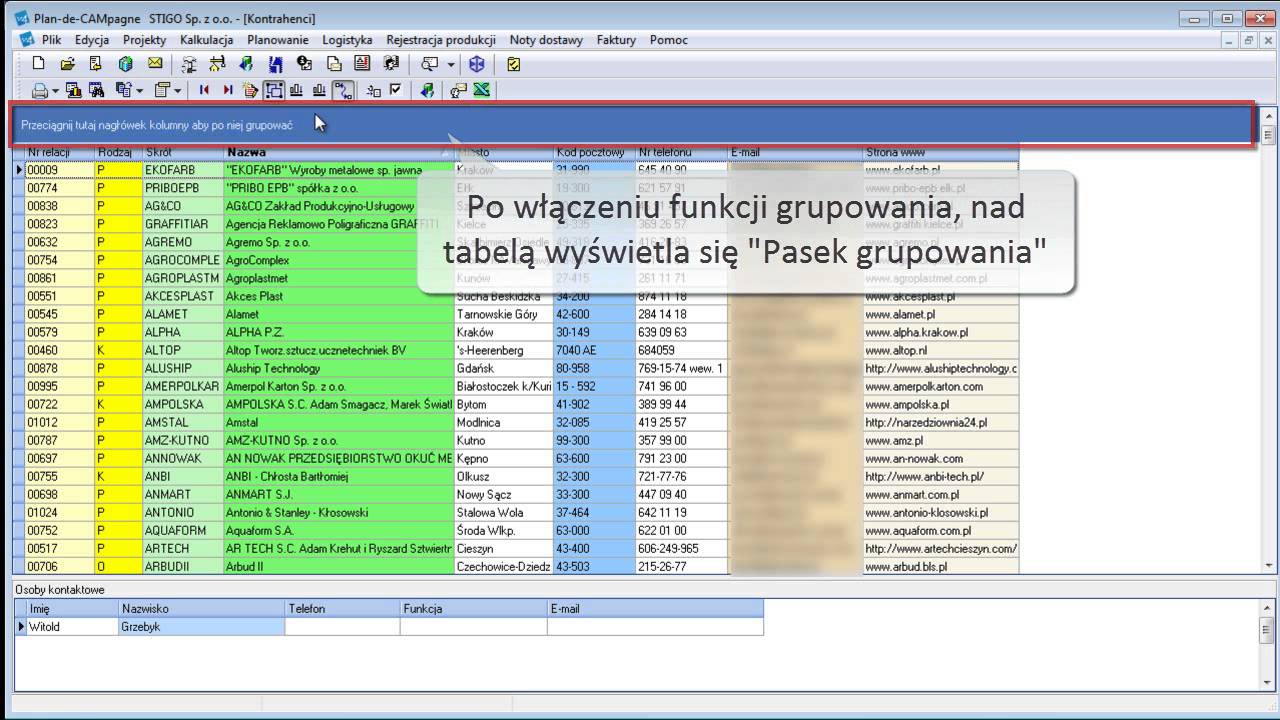Toggle the grouping bar toolbar button
This screenshot has height=720, width=1280.
pyautogui.click(x=274, y=90)
